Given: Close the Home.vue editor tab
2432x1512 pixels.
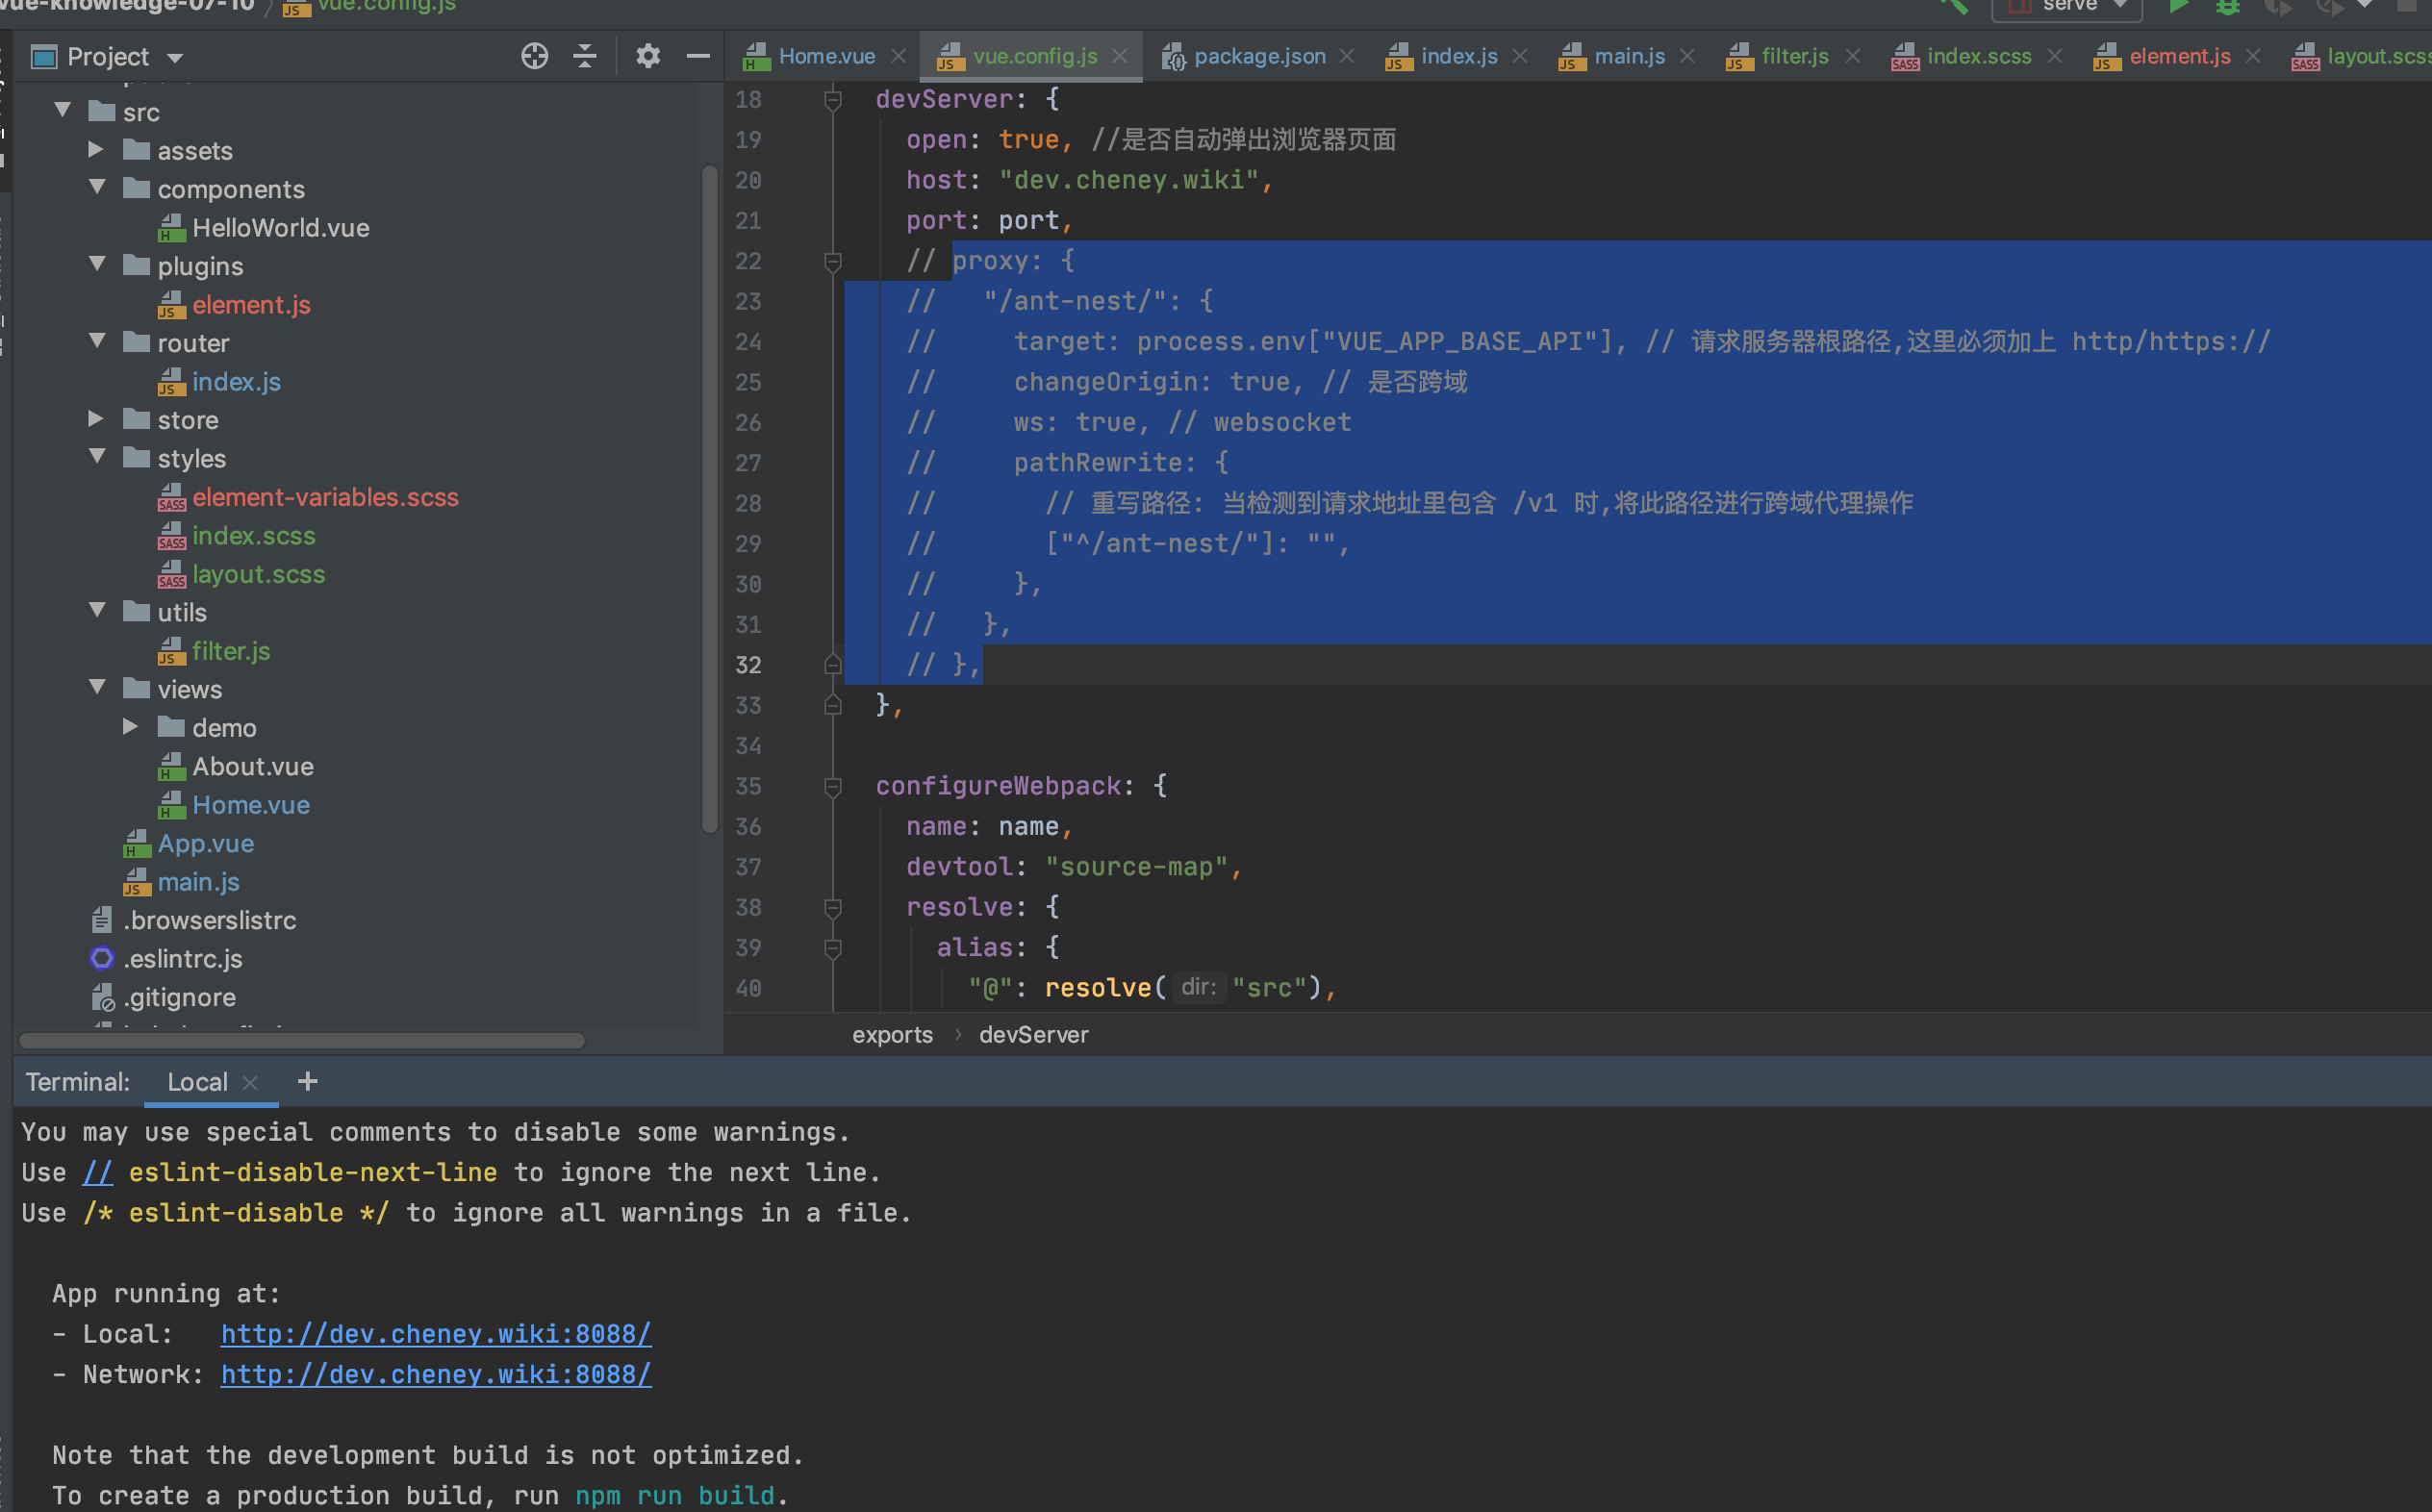Looking at the screenshot, I should (x=898, y=56).
